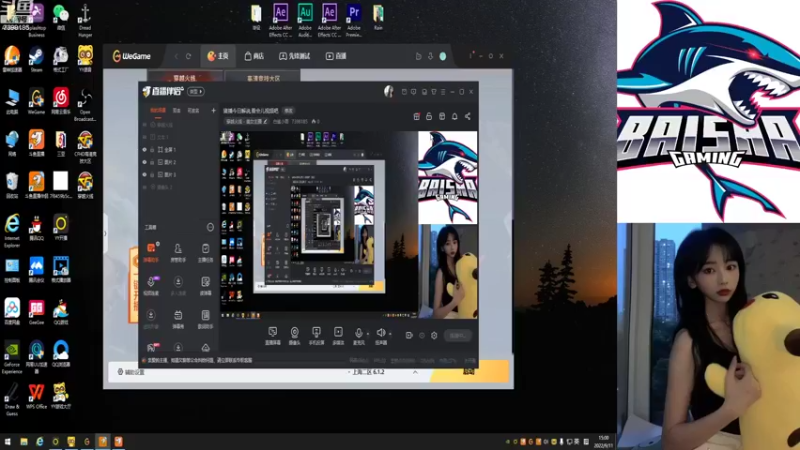Open the WeChat desktop shortcut
Screen dimensions: 800x450
point(61,17)
